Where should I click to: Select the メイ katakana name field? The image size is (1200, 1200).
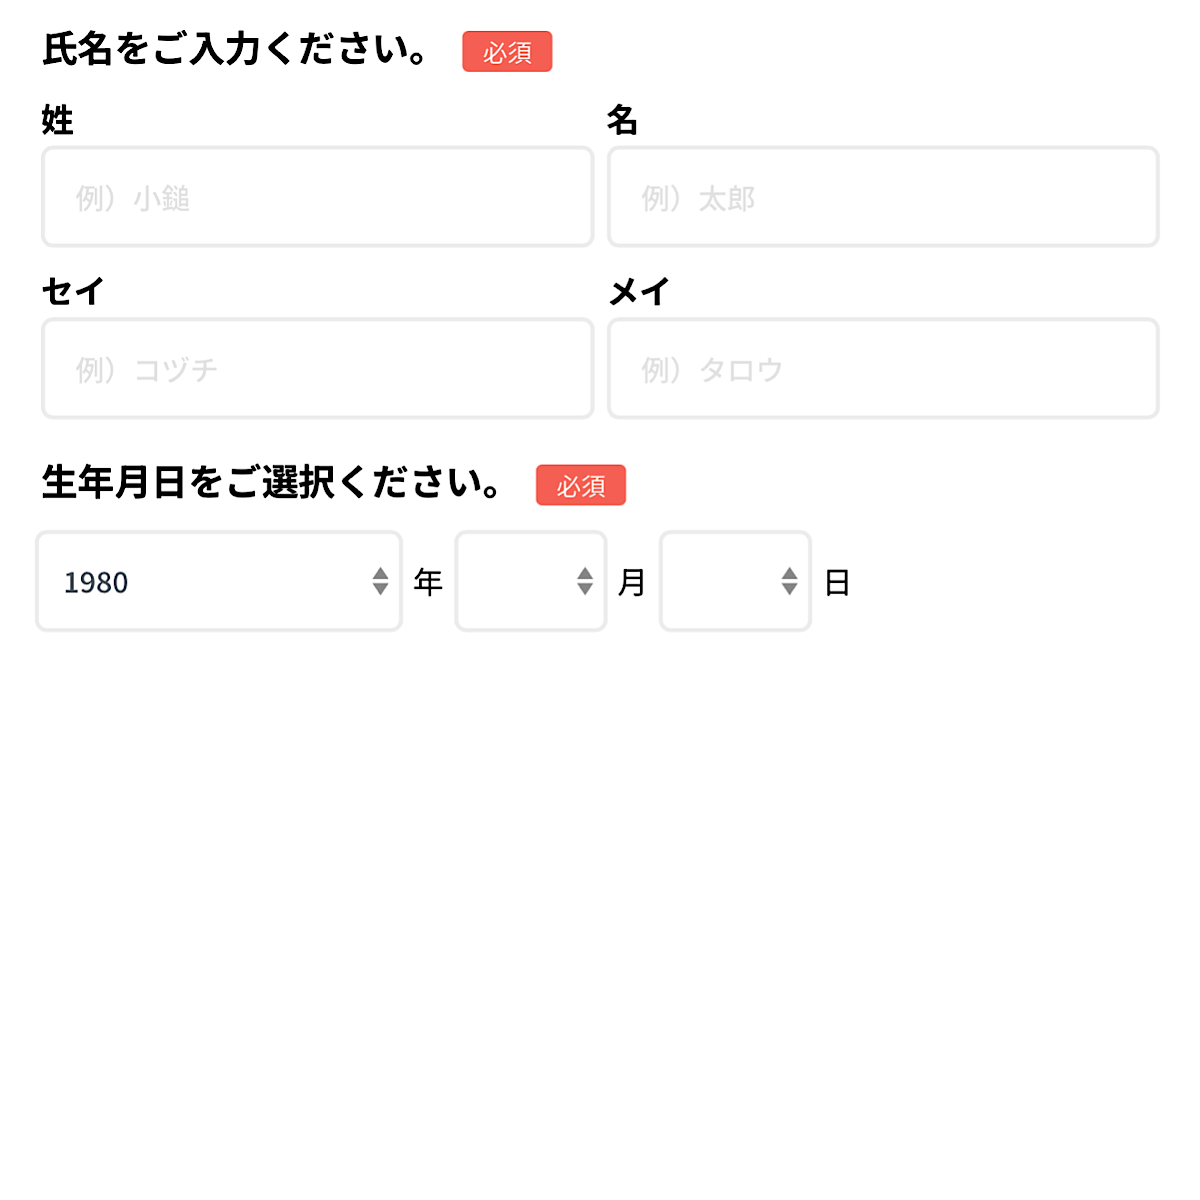883,368
